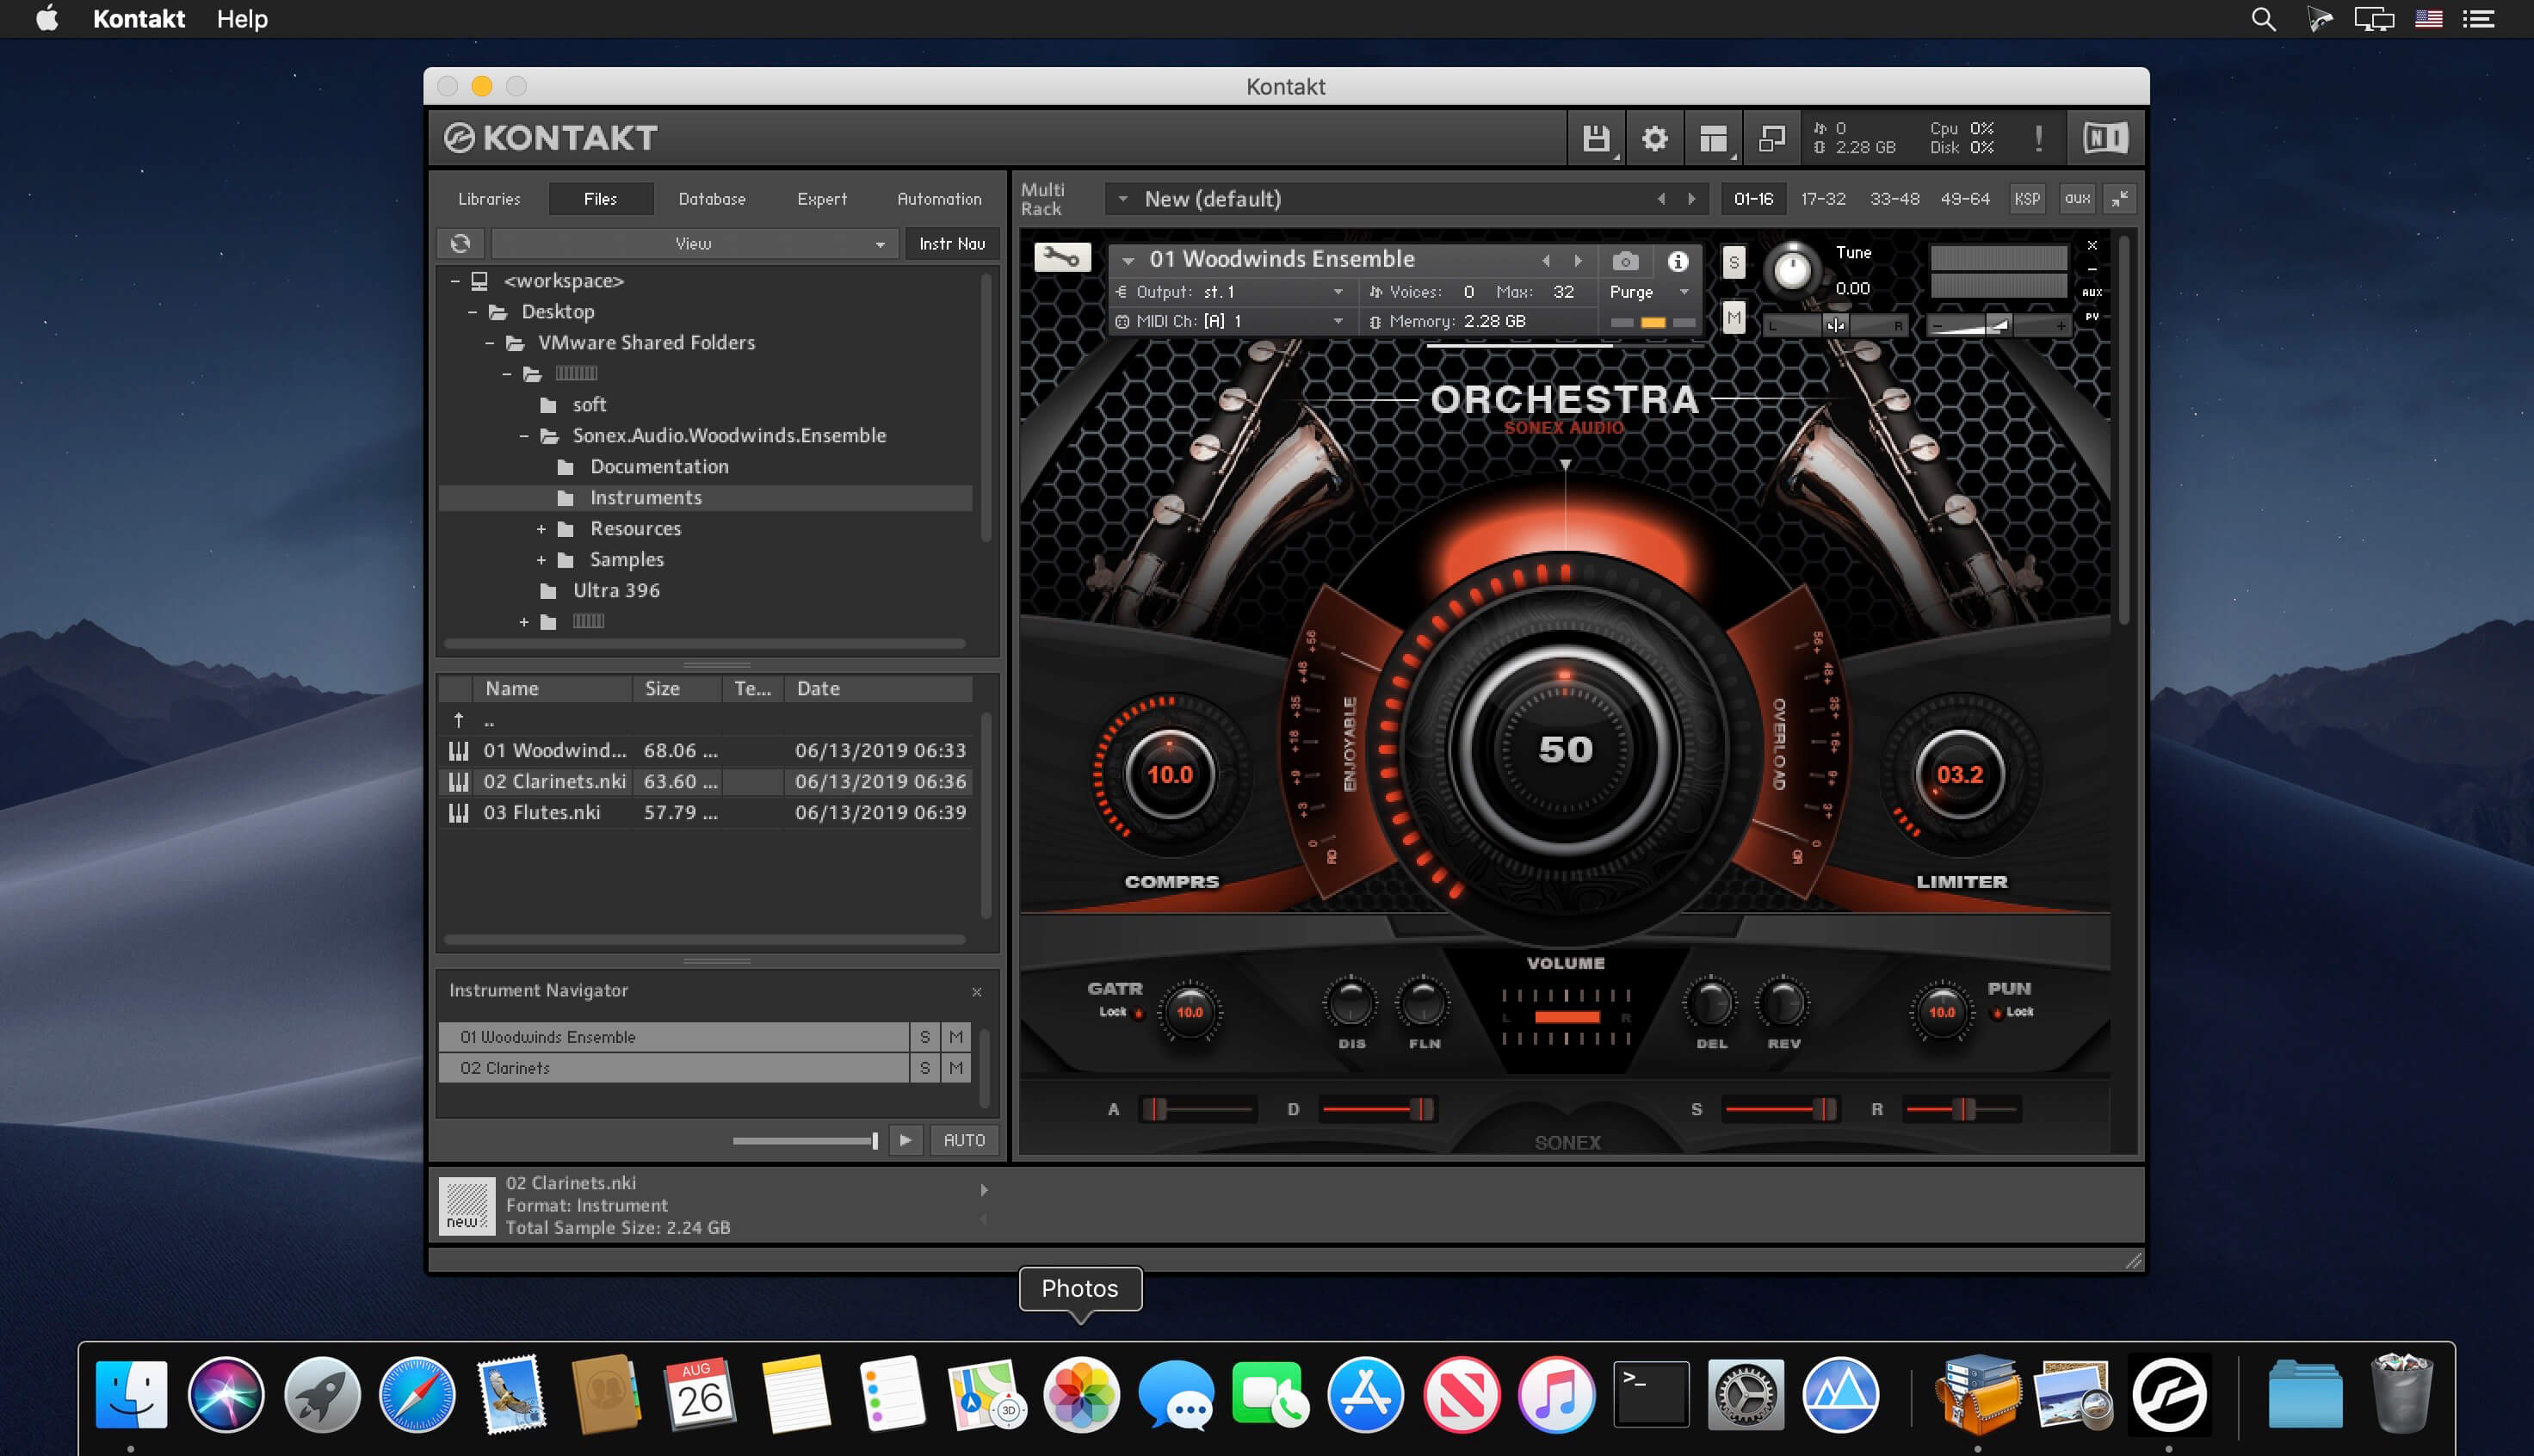Open Messages from the Dock
Viewport: 2534px width, 1456px height.
click(x=1176, y=1394)
